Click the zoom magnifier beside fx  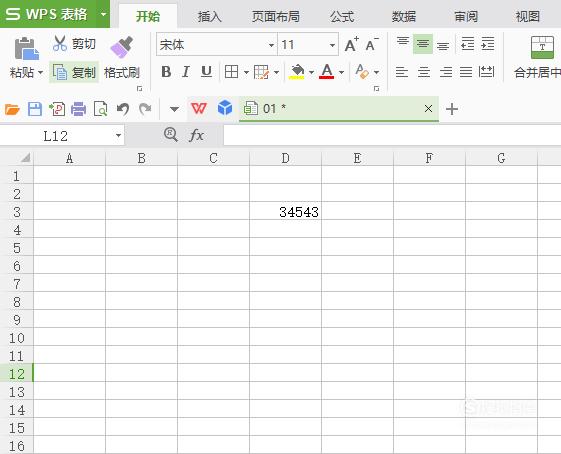pyautogui.click(x=171, y=135)
